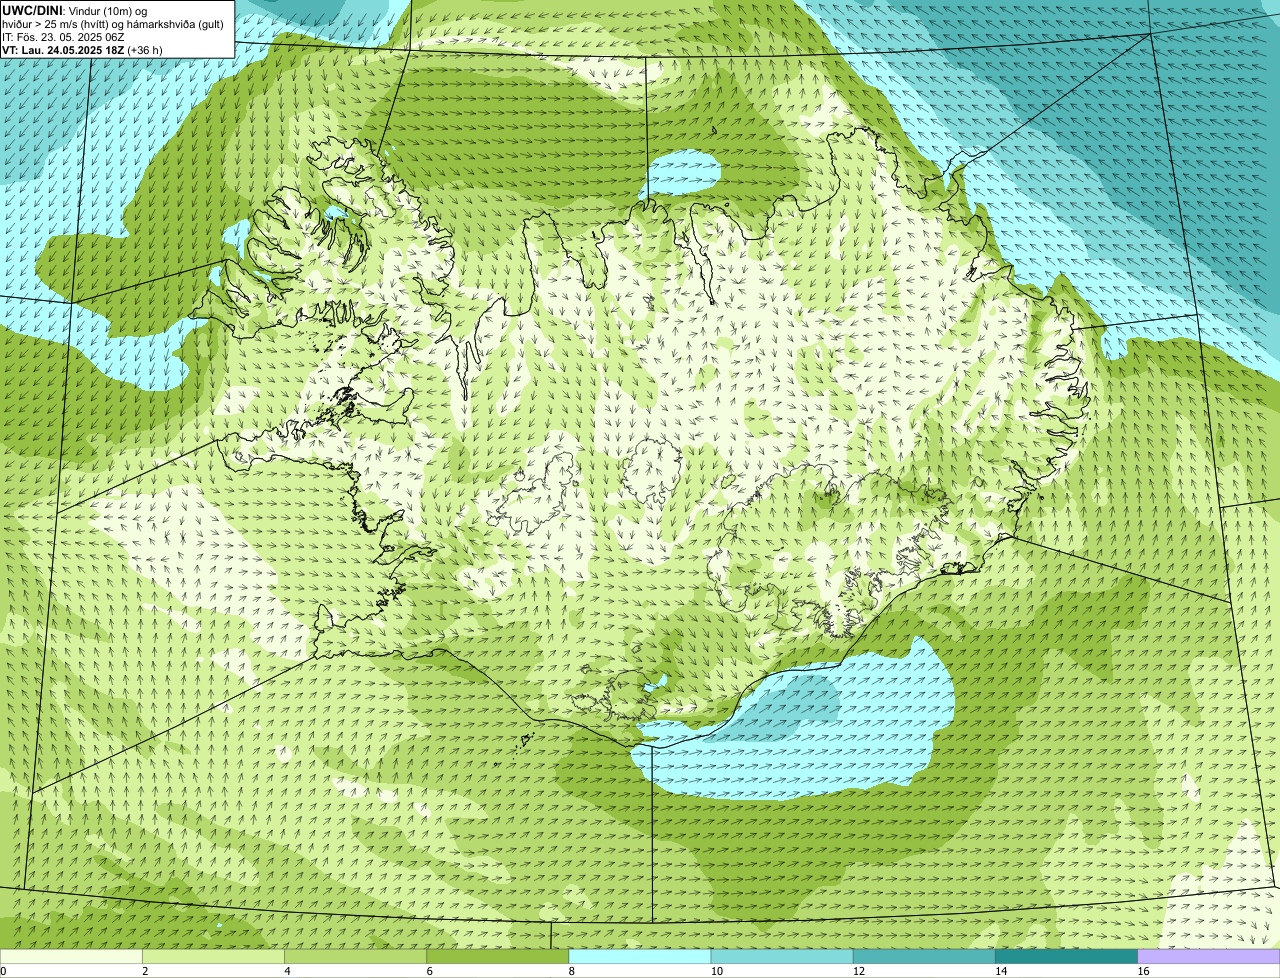Image resolution: width=1280 pixels, height=978 pixels.
Task: Click the legend label '4'
Action: pyautogui.click(x=287, y=971)
